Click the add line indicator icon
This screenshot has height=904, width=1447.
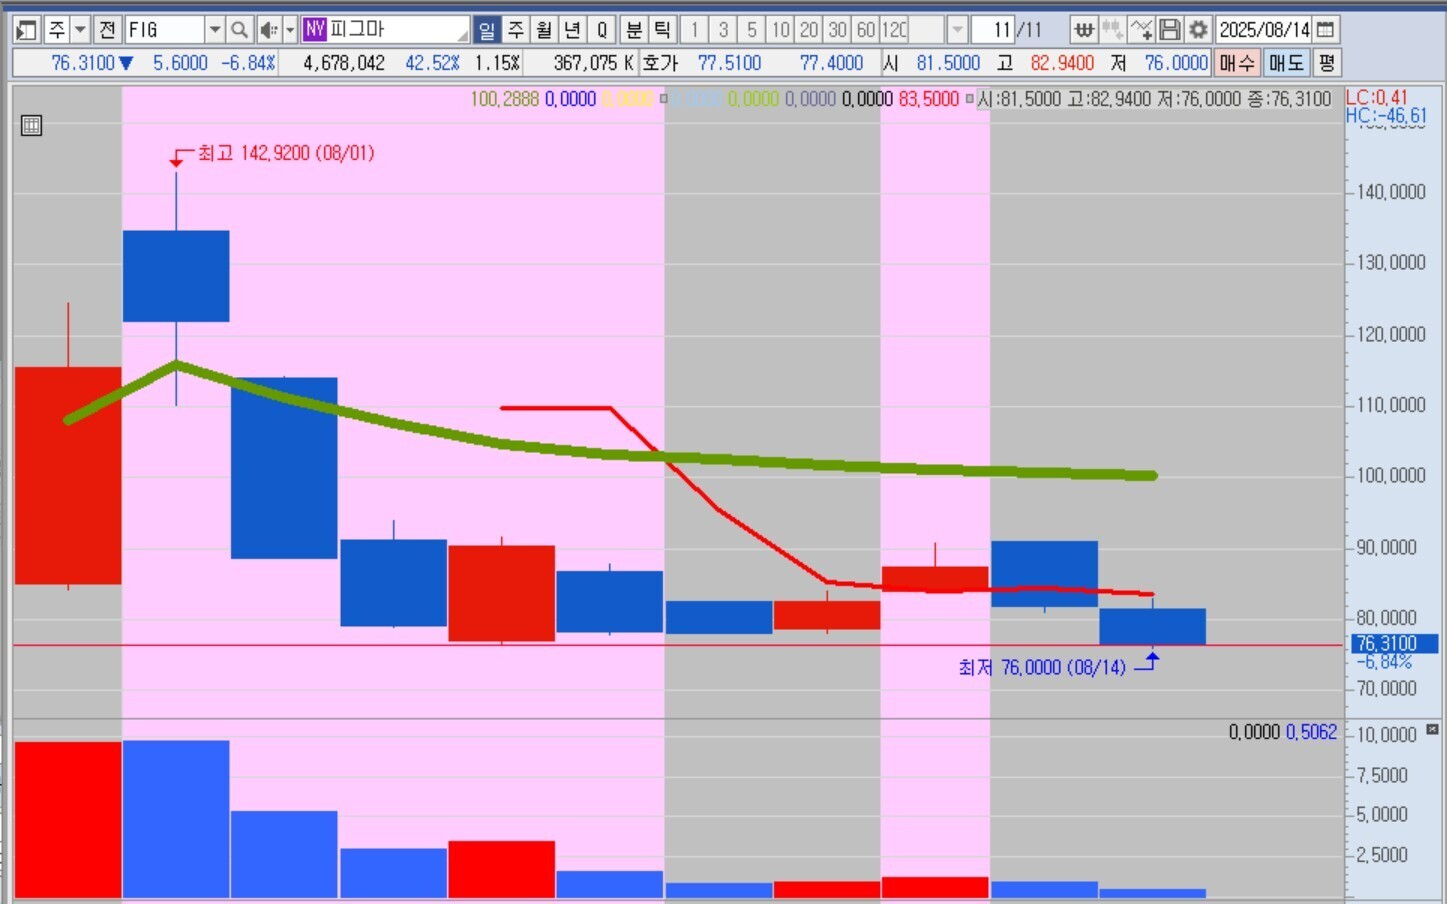pos(1141,30)
